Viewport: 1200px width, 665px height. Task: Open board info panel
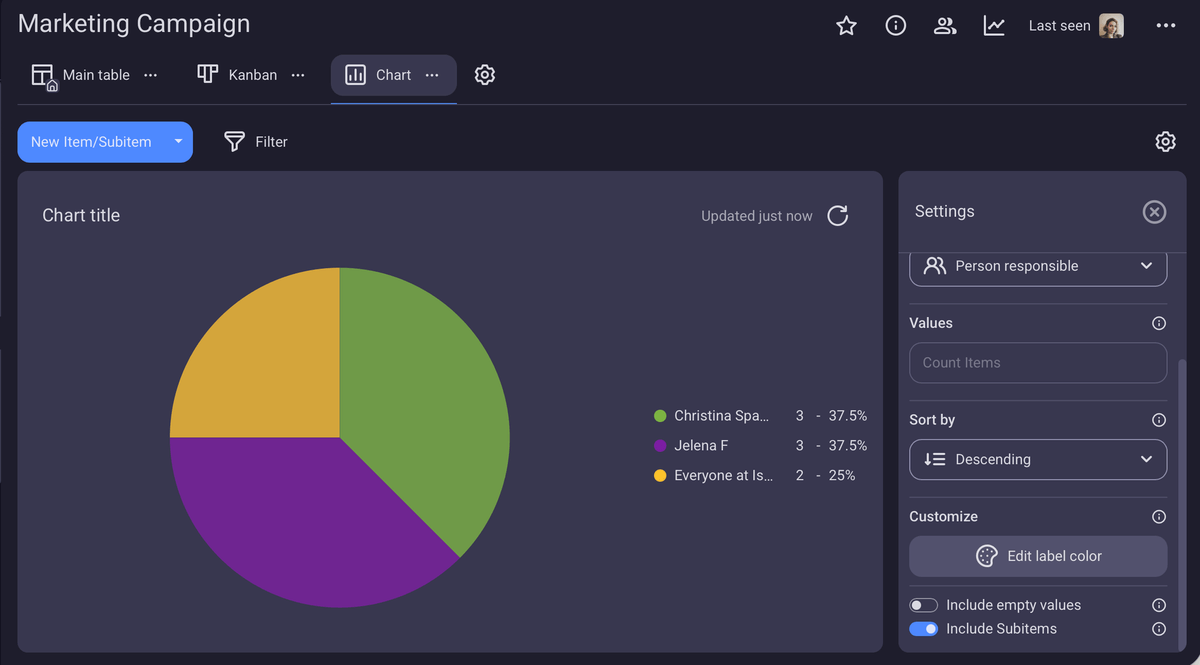coord(895,26)
